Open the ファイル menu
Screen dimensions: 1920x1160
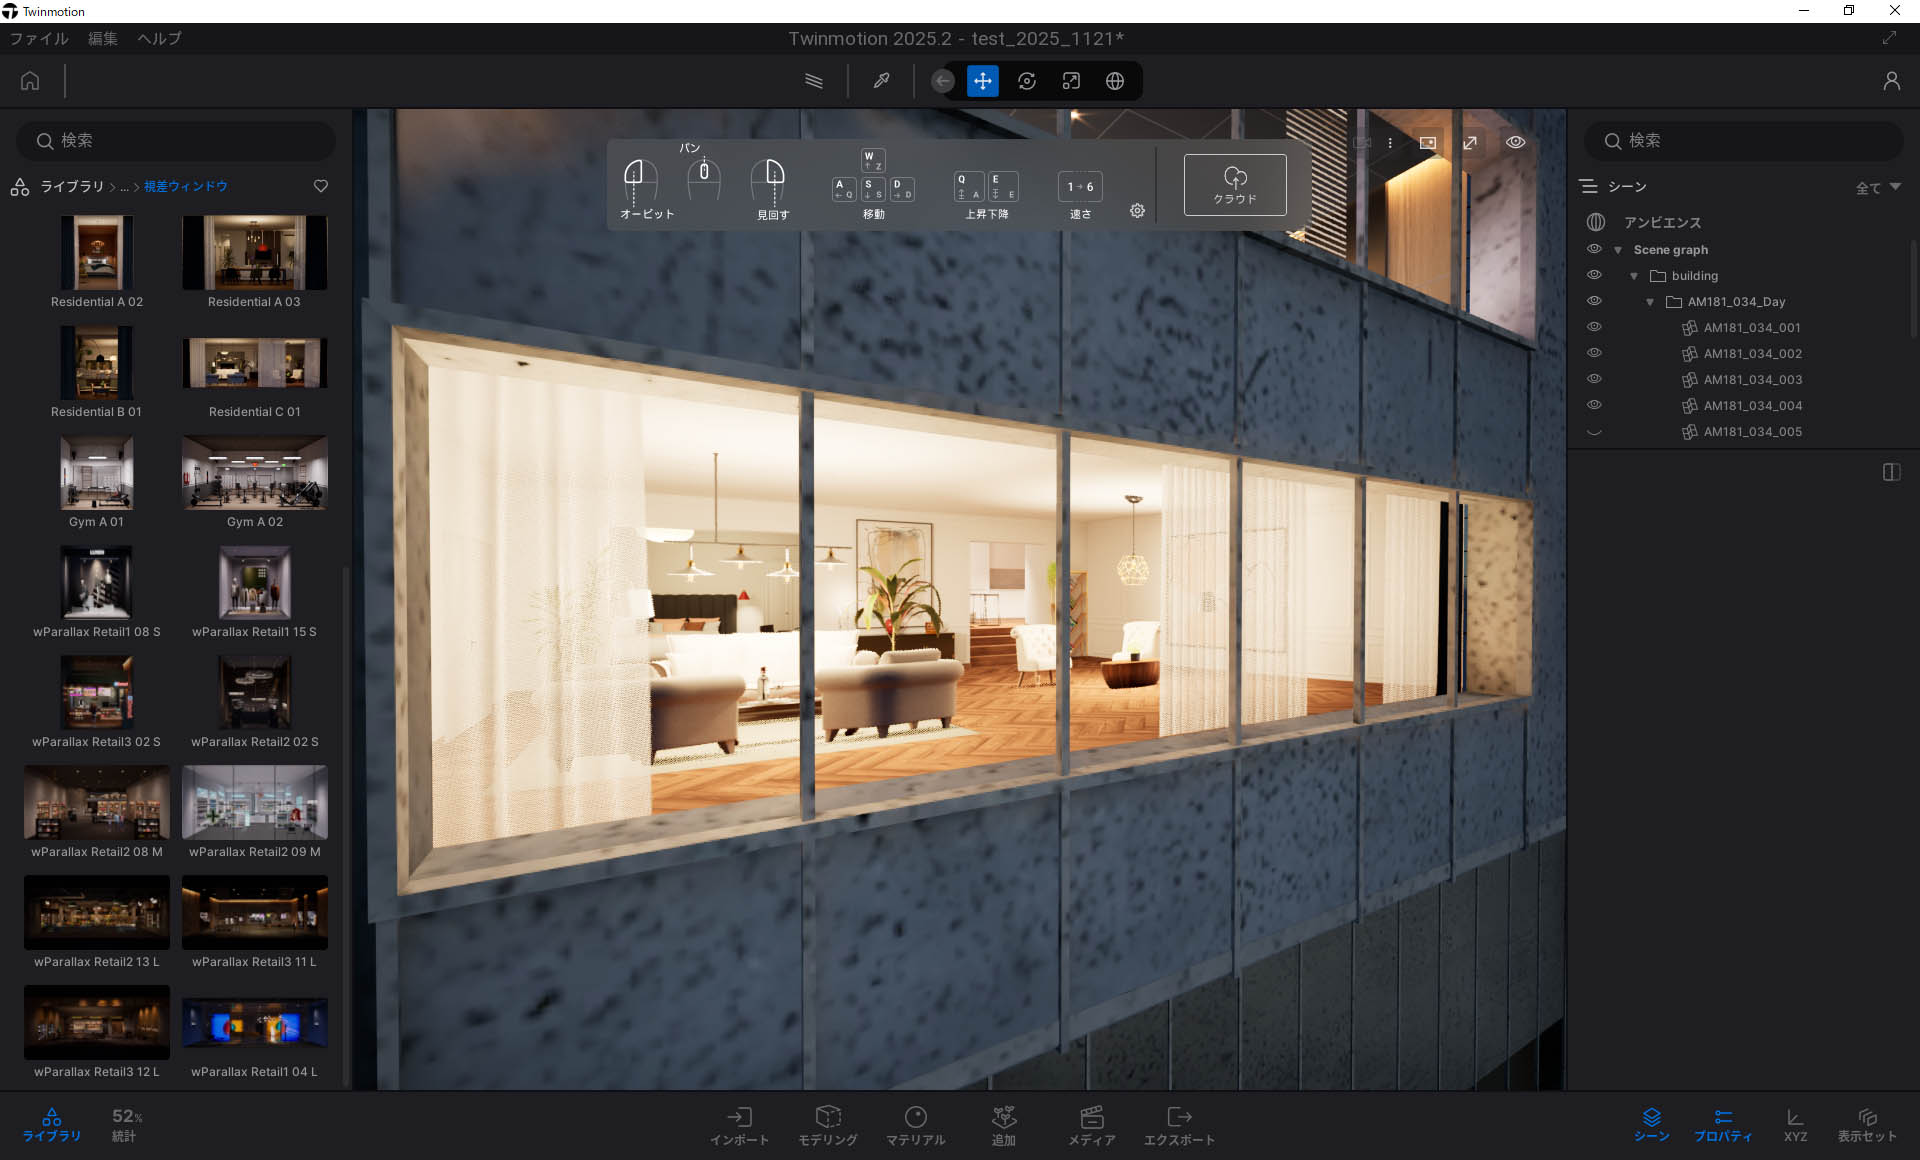39,38
